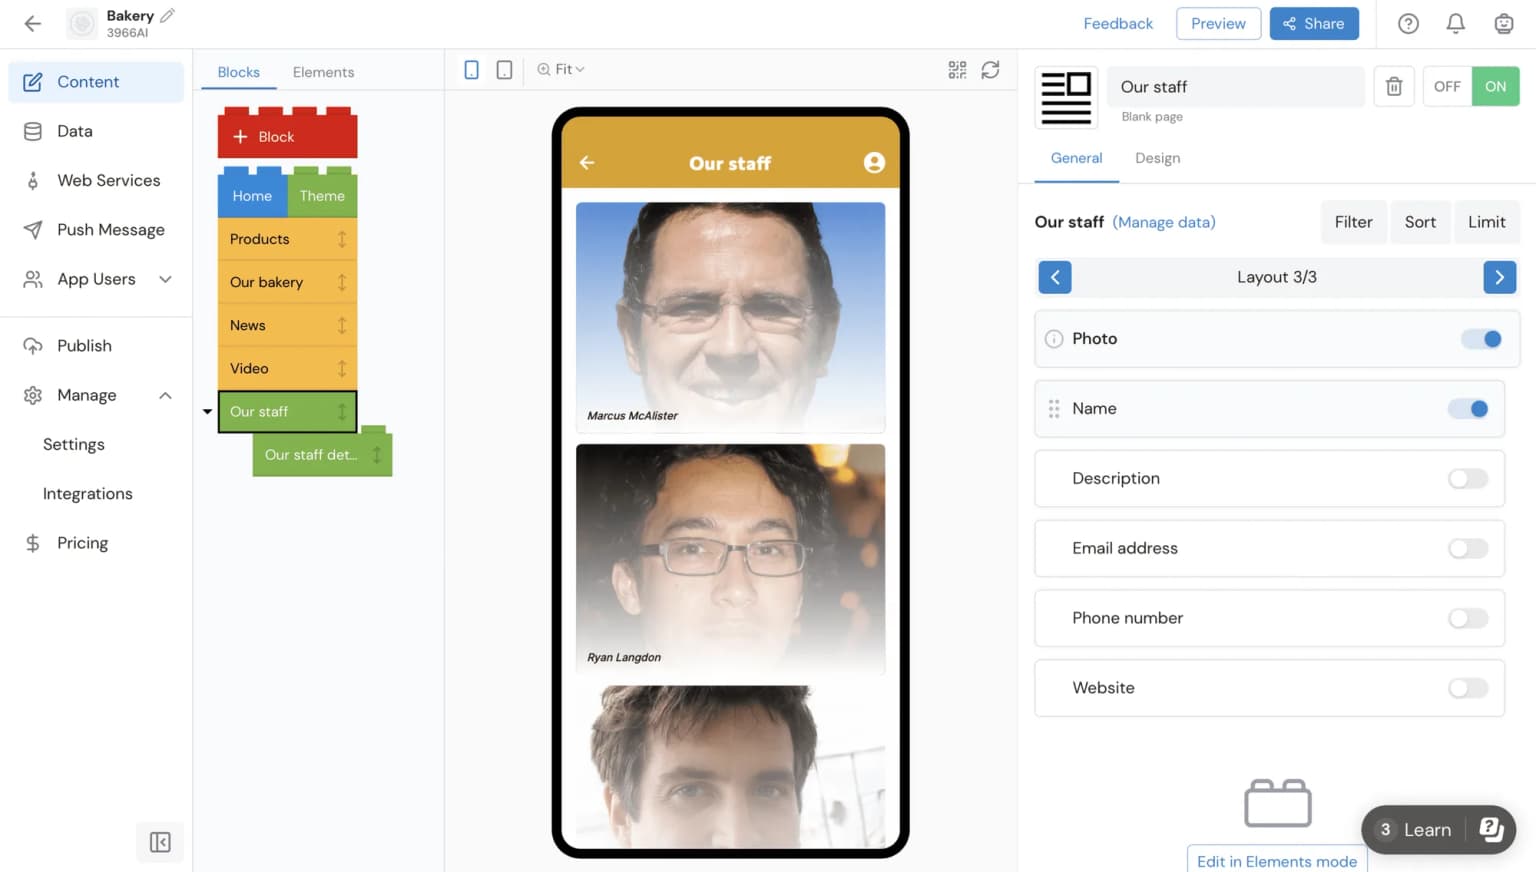Open the Fit zoom dropdown
The width and height of the screenshot is (1536, 872).
click(x=560, y=69)
